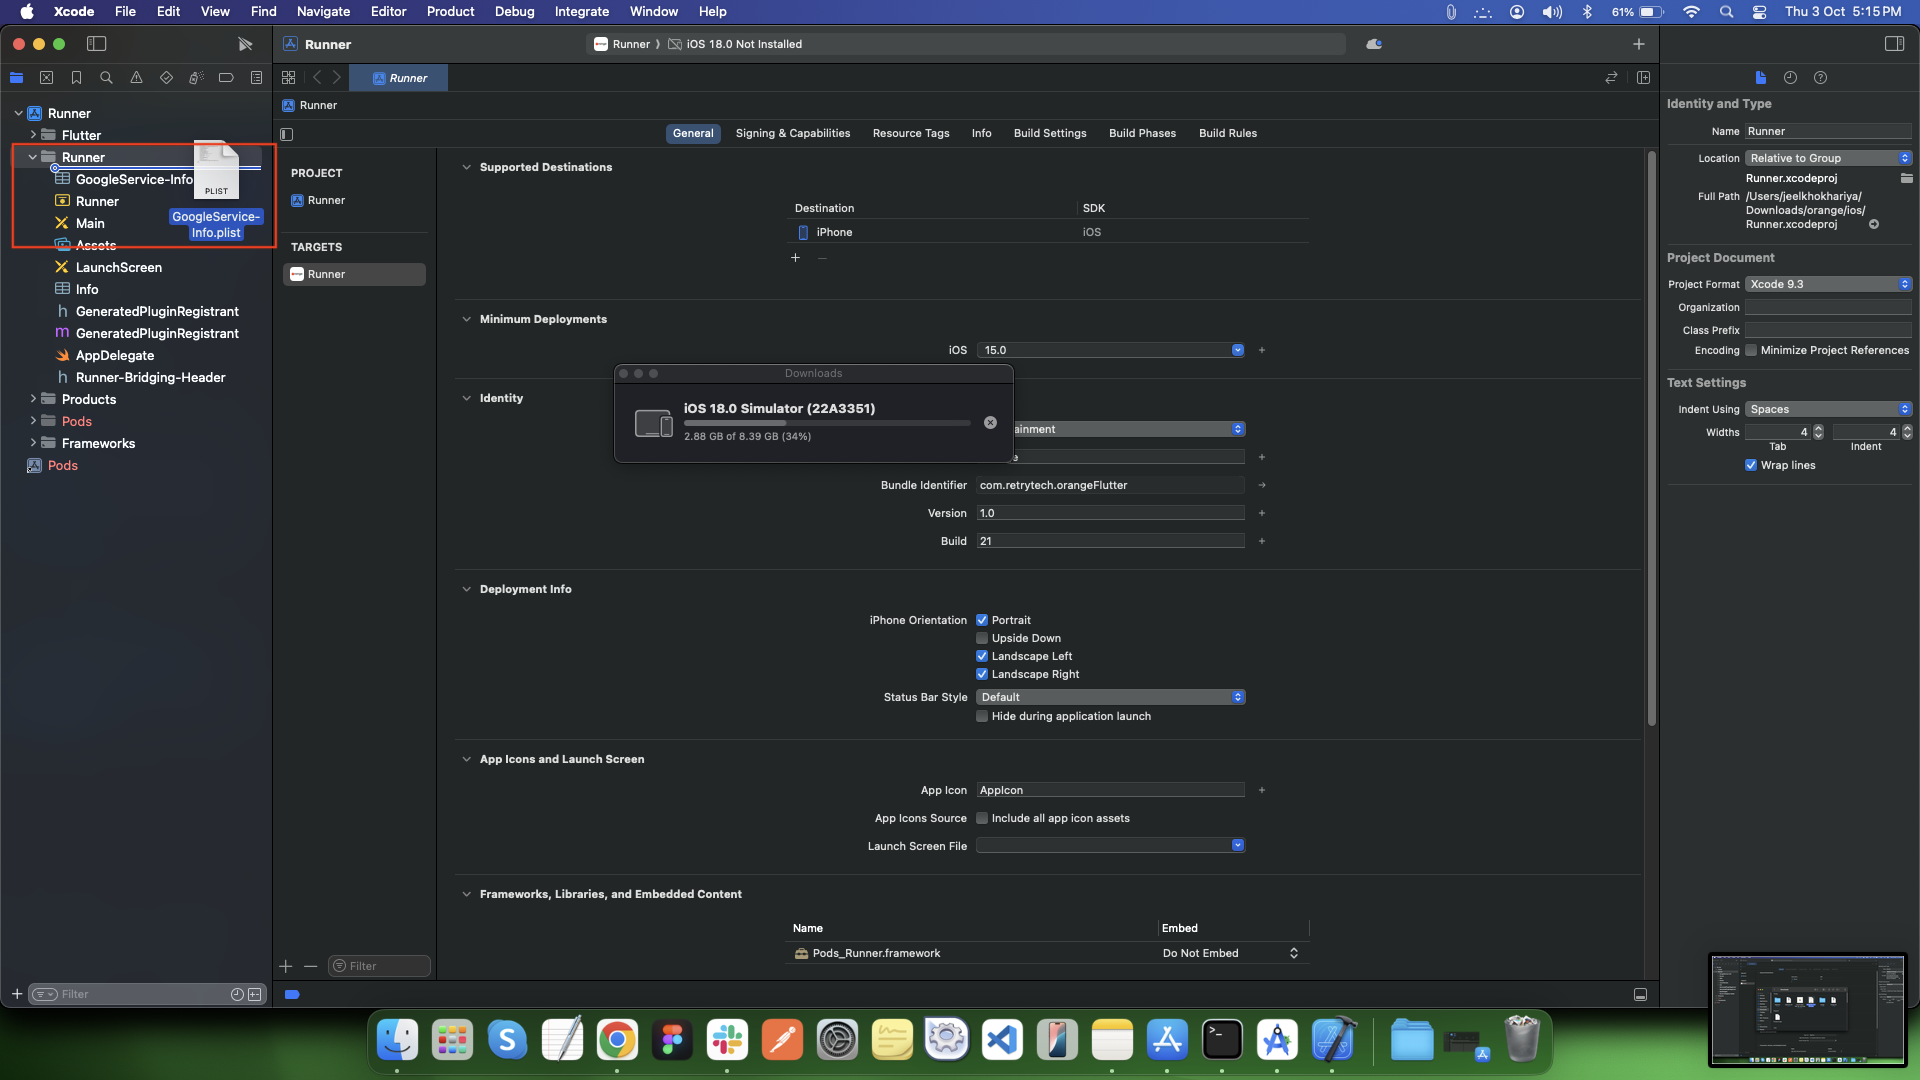Image resolution: width=1920 pixels, height=1080 pixels.
Task: Open the related items grid icon
Action: (x=288, y=78)
